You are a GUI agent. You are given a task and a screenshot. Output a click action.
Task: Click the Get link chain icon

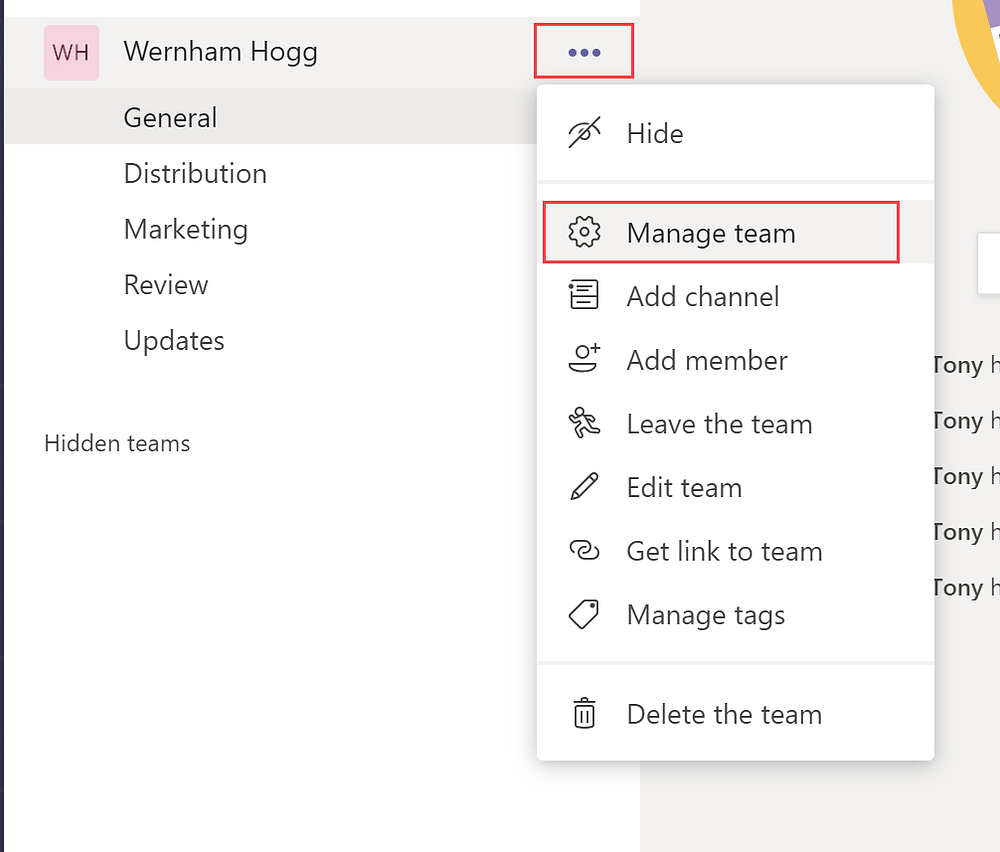[x=584, y=550]
